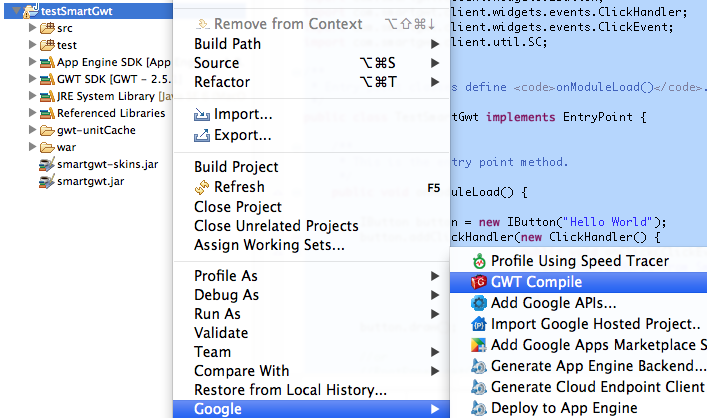This screenshot has width=707, height=418.
Task: Click the Refresh arrows icon
Action: 202,187
